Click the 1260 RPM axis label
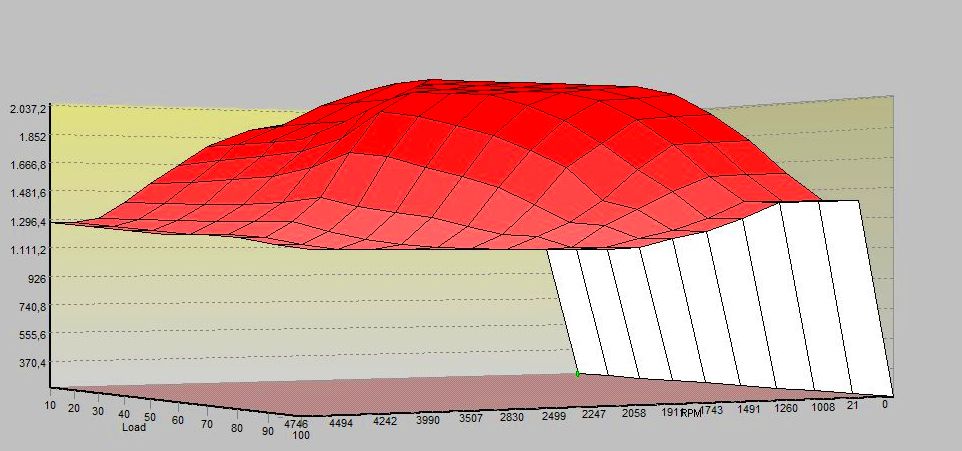The width and height of the screenshot is (962, 451). click(x=787, y=407)
